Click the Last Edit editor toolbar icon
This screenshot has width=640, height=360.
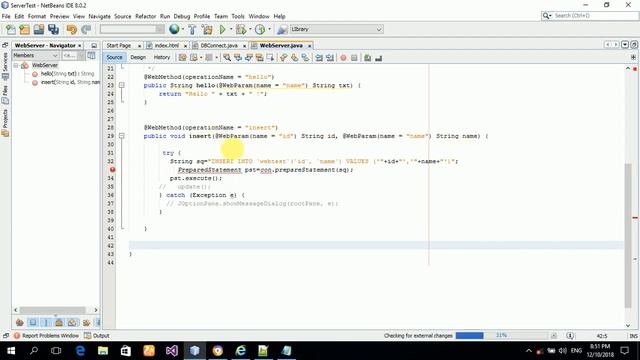tap(182, 58)
